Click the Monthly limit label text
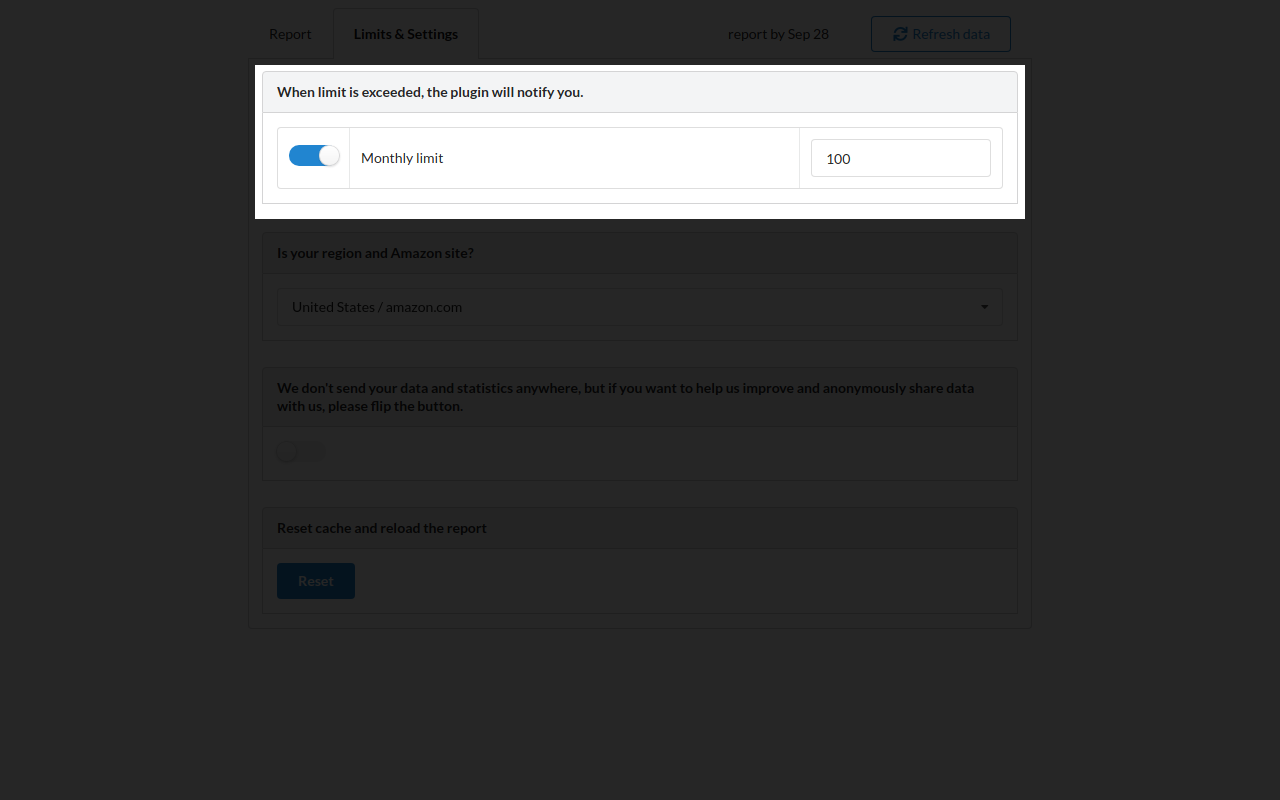 (402, 158)
